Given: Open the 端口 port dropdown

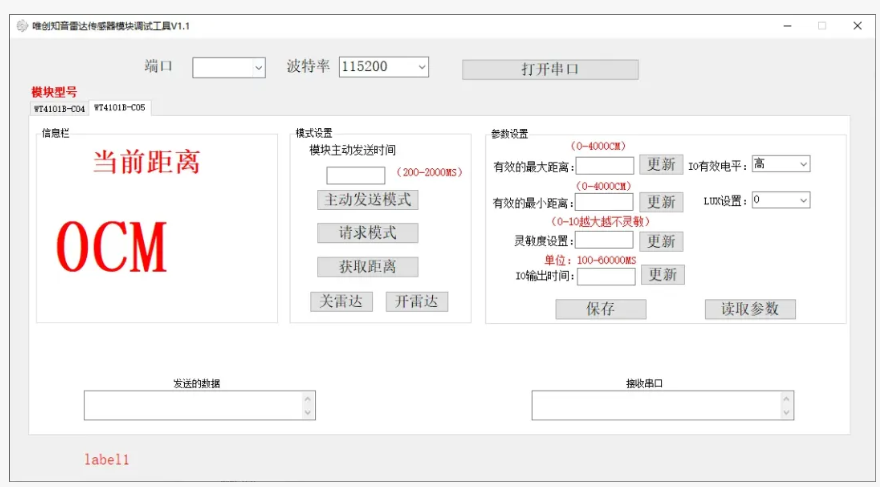Looking at the screenshot, I should [229, 67].
